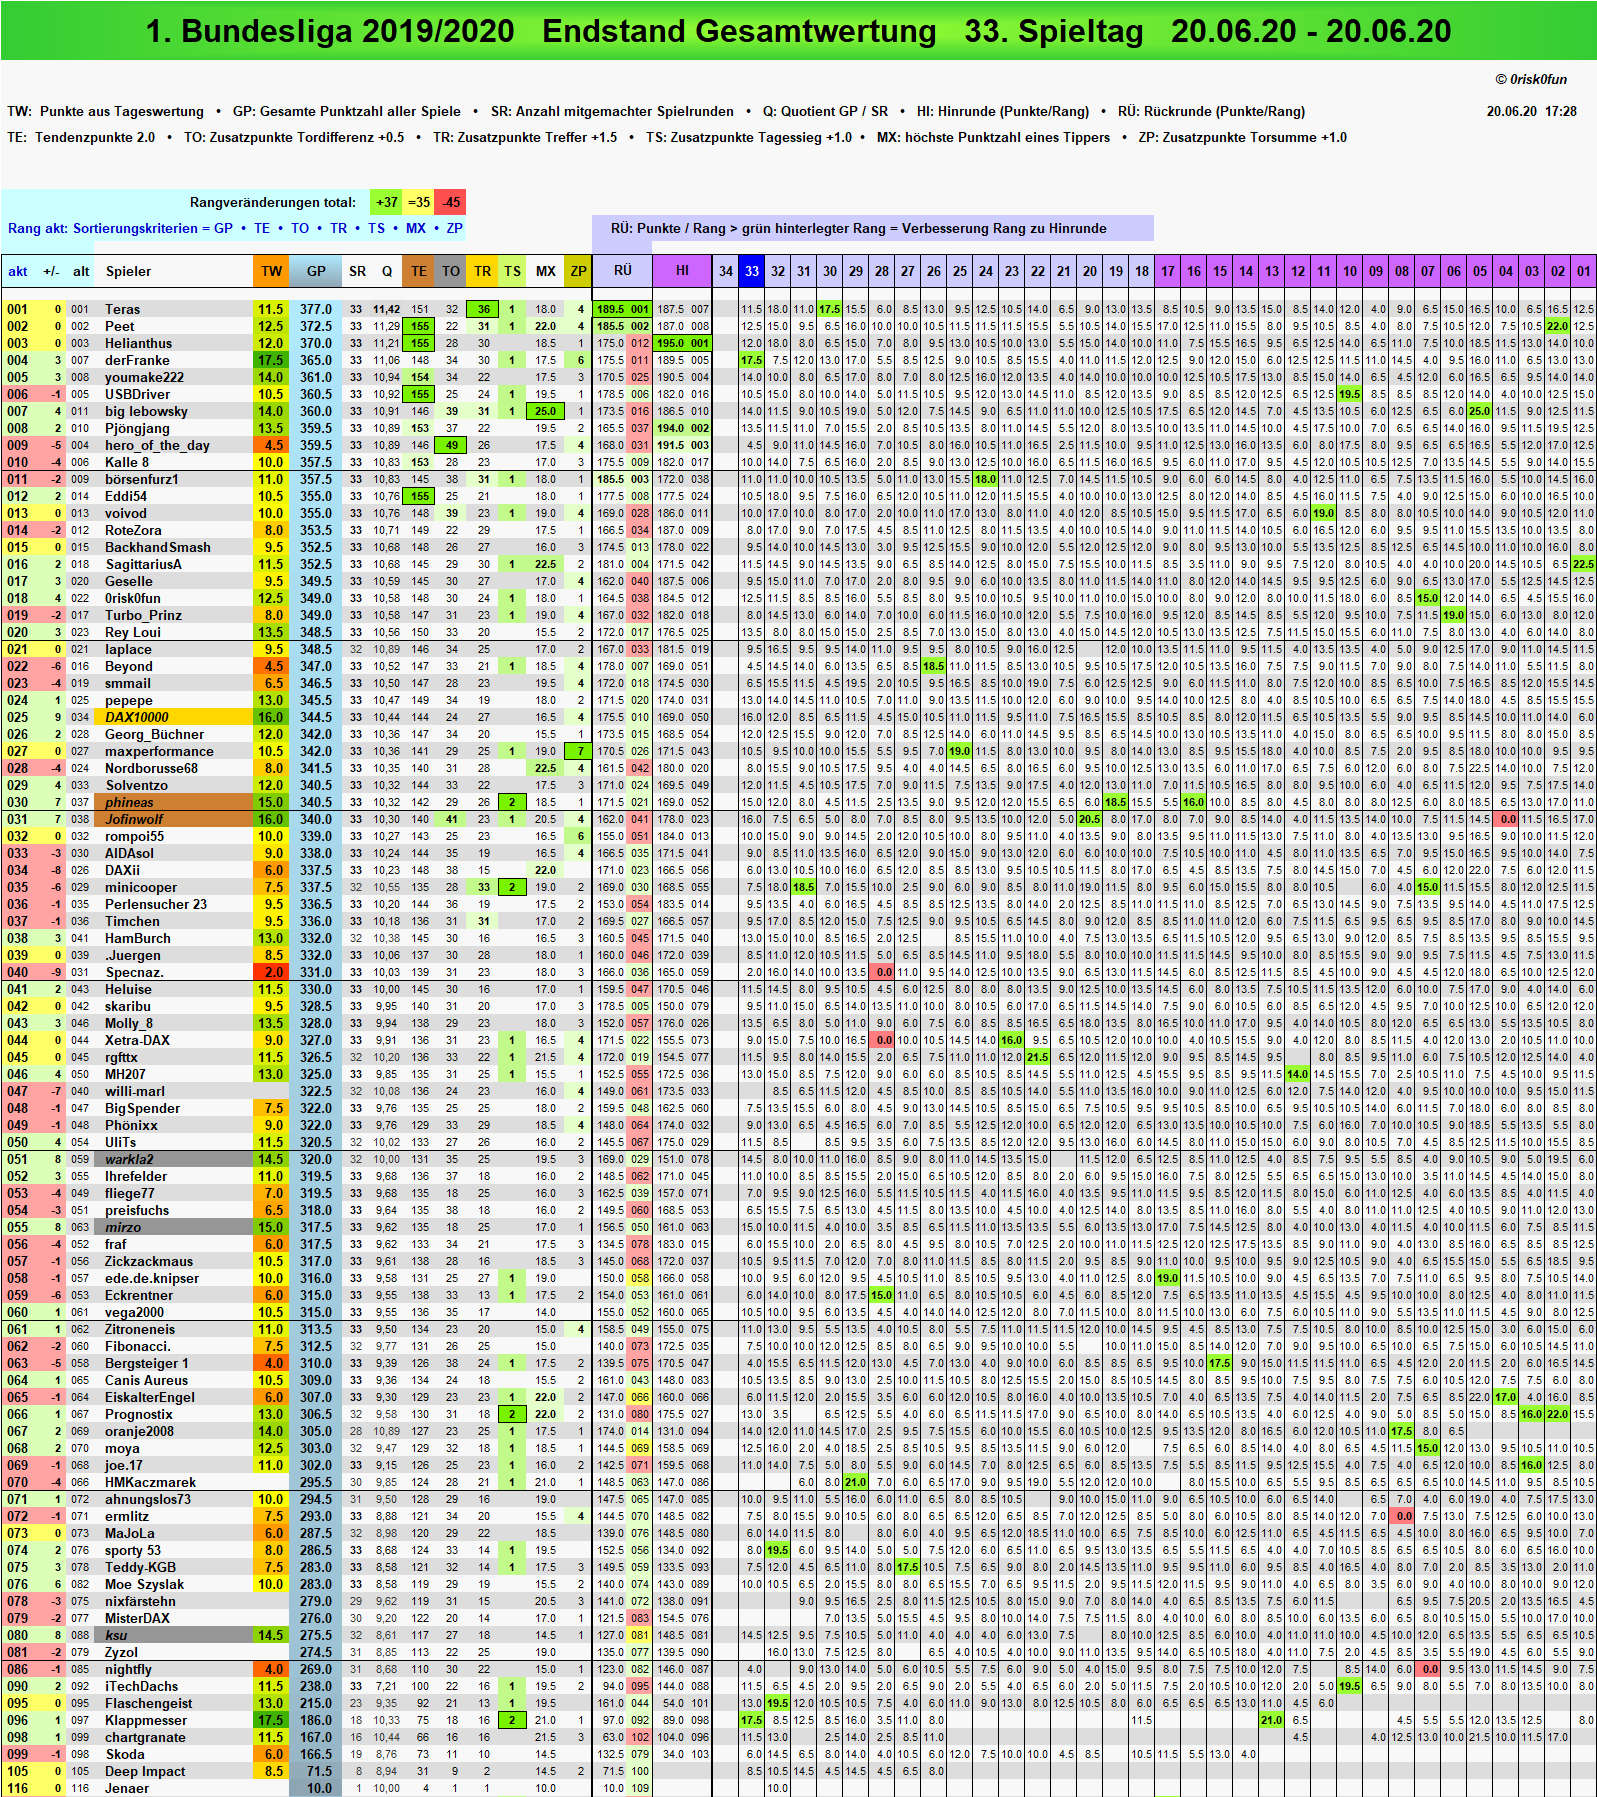Select matchday 34 header cell
Viewport: 1597px width, 1797px height.
click(726, 271)
